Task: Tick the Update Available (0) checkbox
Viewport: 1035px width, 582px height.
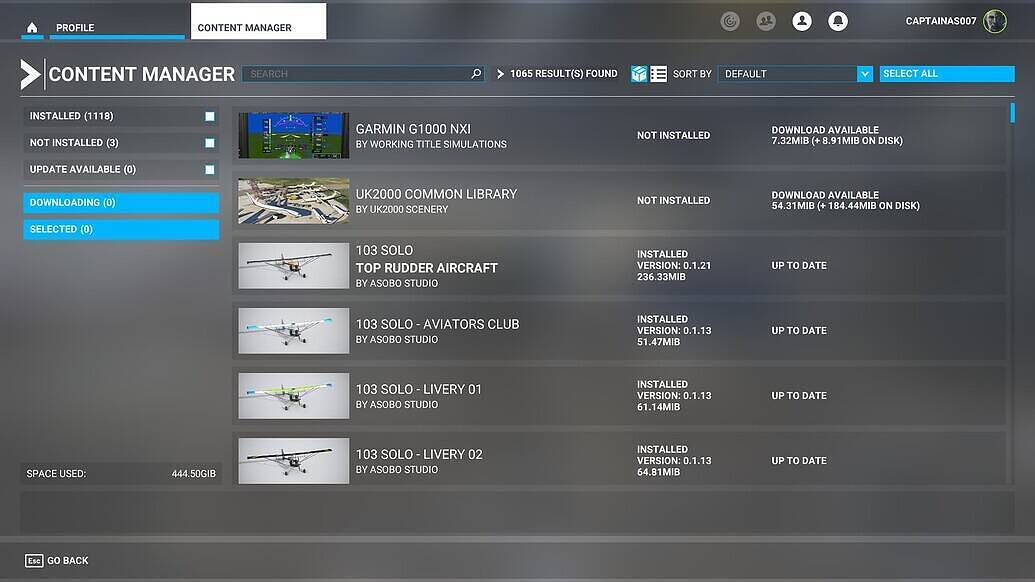Action: [x=210, y=170]
